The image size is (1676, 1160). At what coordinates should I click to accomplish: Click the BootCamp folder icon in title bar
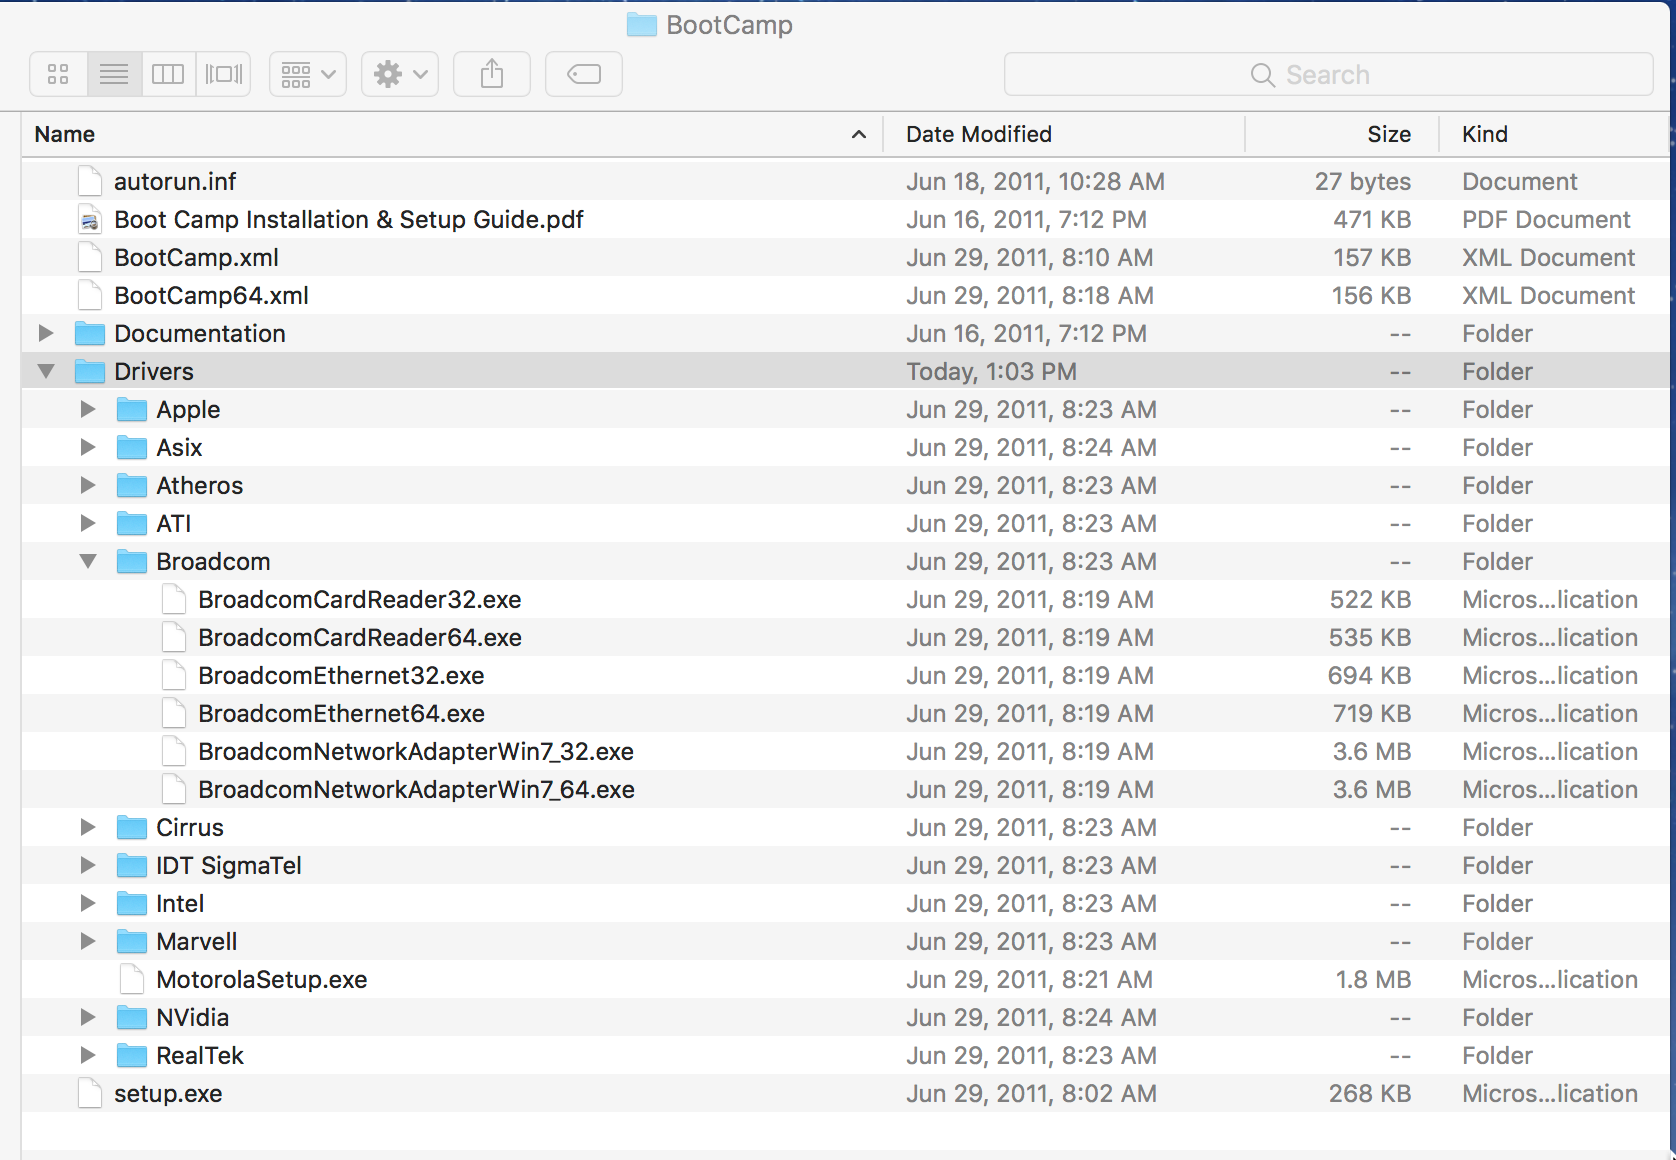pos(642,25)
